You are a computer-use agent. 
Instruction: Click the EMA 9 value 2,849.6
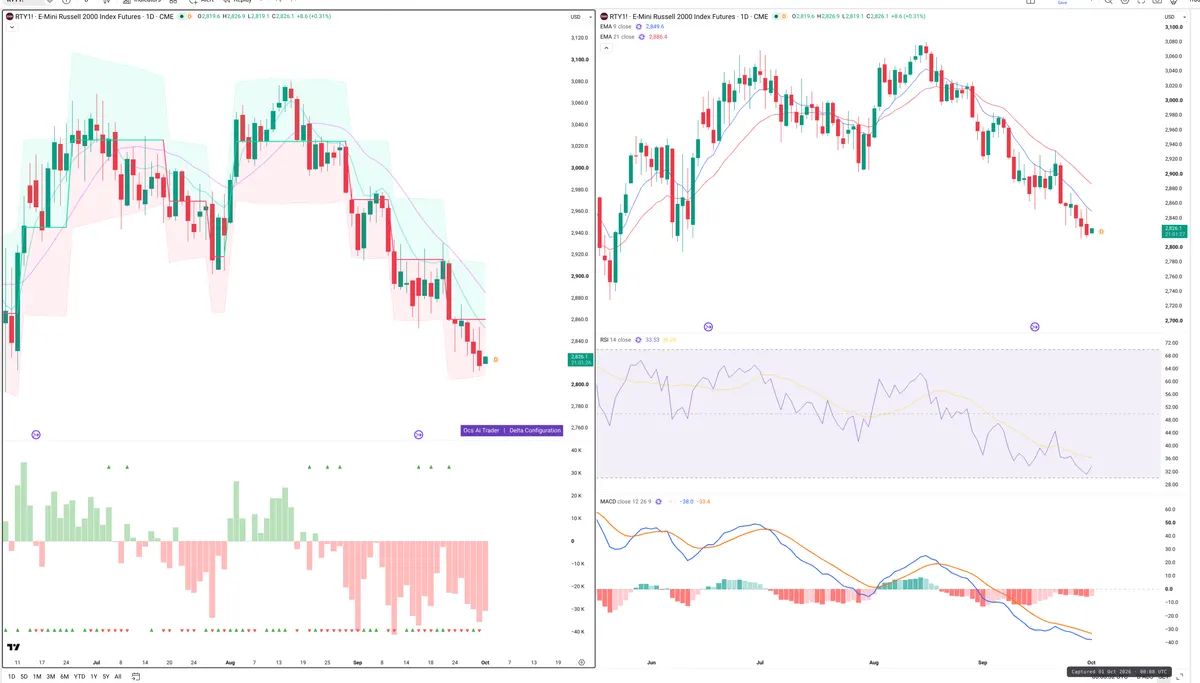point(657,27)
